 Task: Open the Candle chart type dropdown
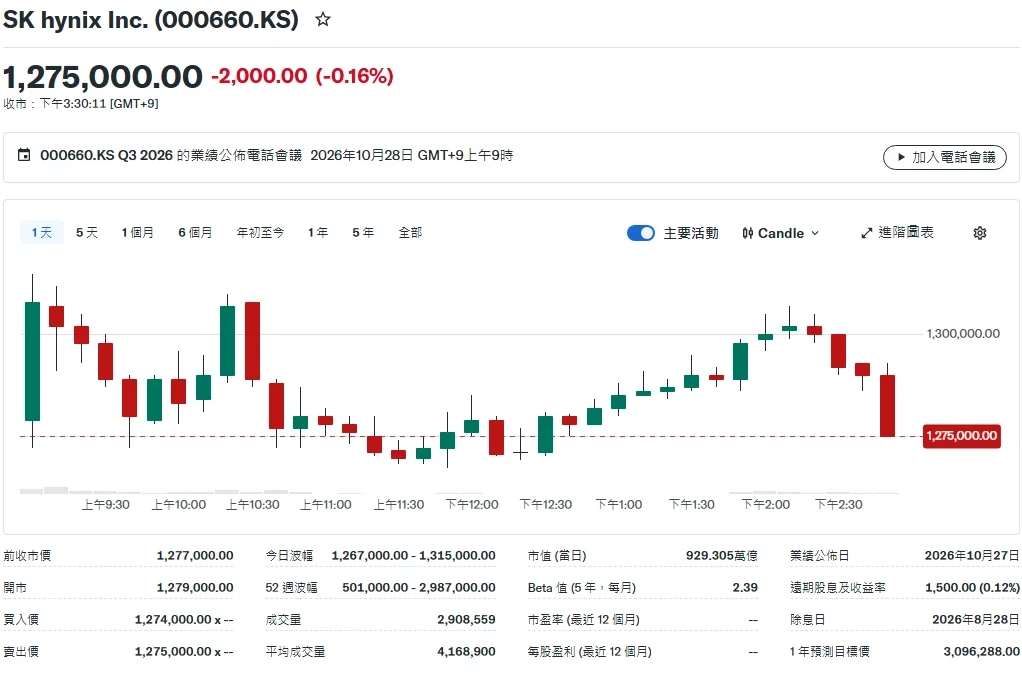pos(780,233)
